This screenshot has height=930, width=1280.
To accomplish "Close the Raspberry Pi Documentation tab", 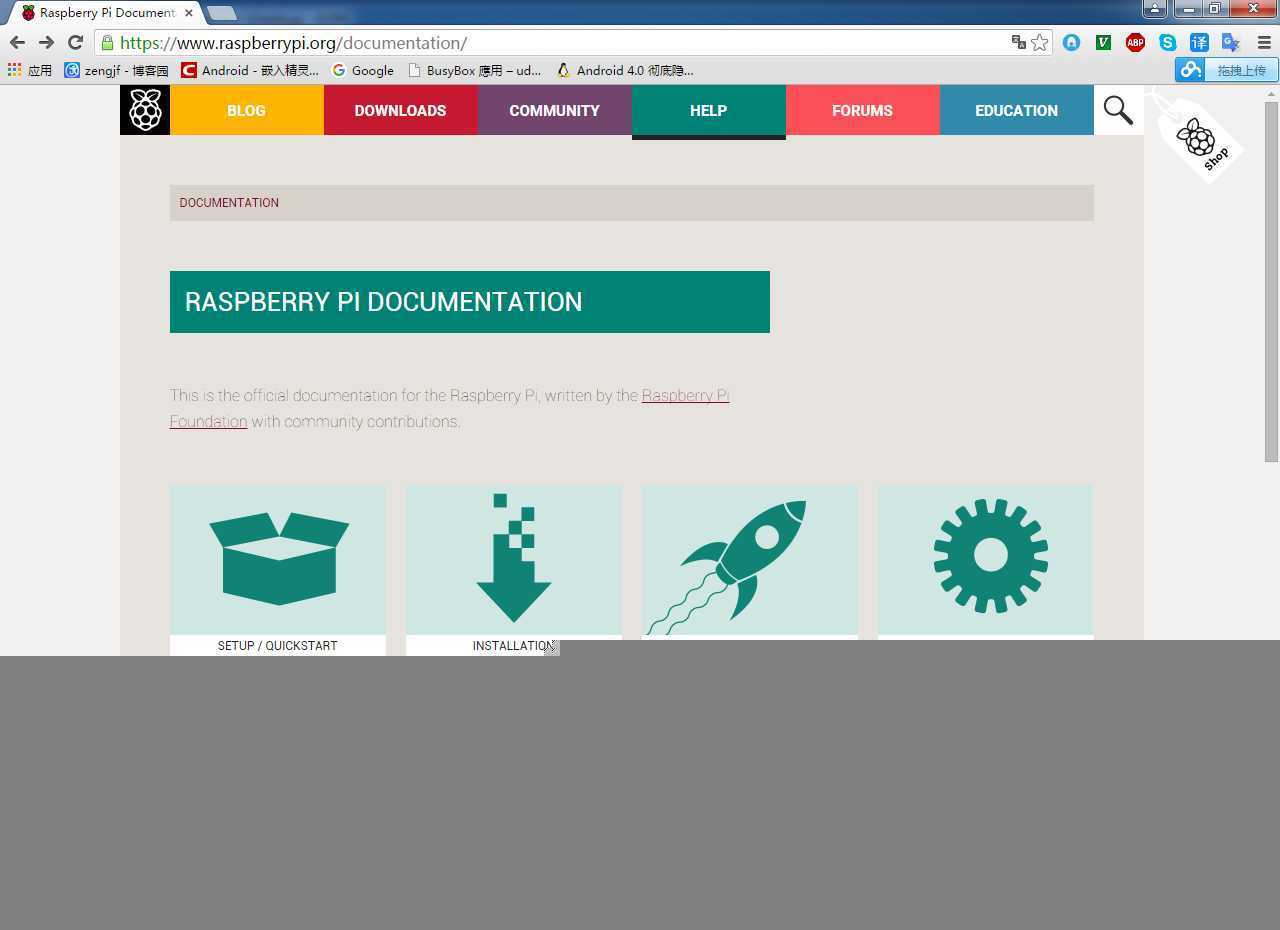I will pos(188,13).
